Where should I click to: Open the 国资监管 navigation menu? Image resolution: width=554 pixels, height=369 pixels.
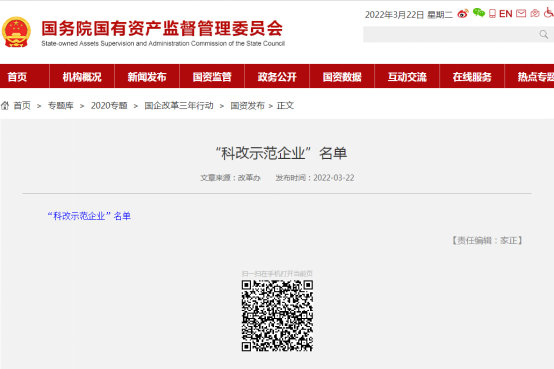pyautogui.click(x=212, y=77)
